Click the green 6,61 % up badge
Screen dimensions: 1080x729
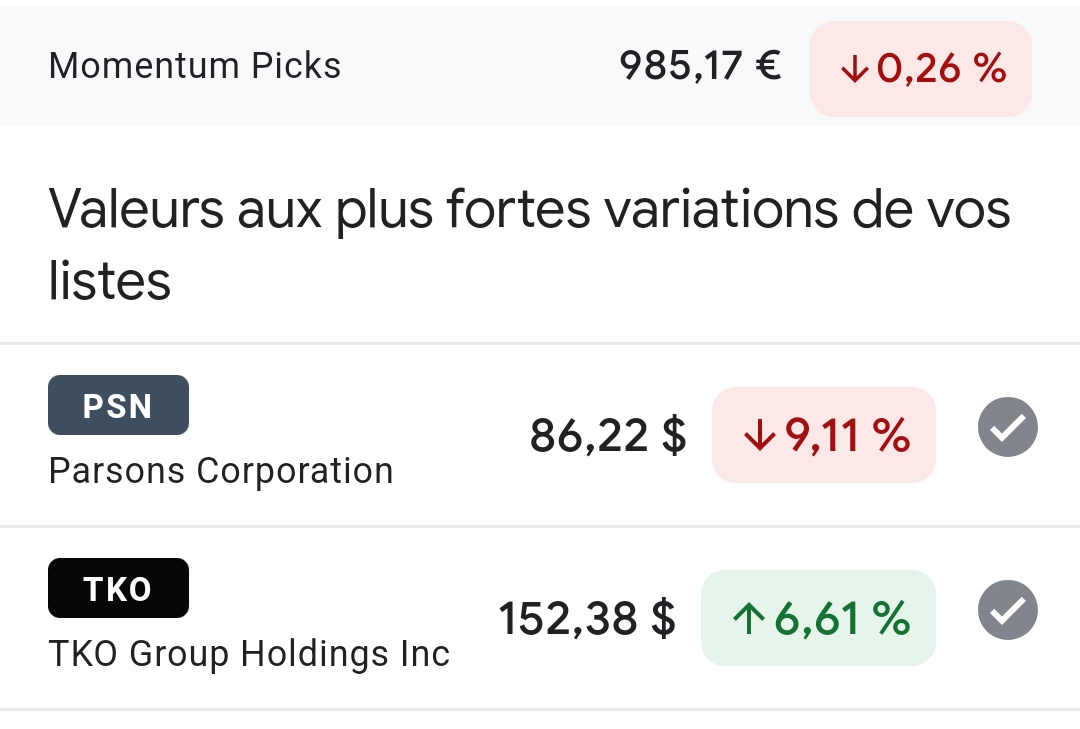(x=818, y=617)
